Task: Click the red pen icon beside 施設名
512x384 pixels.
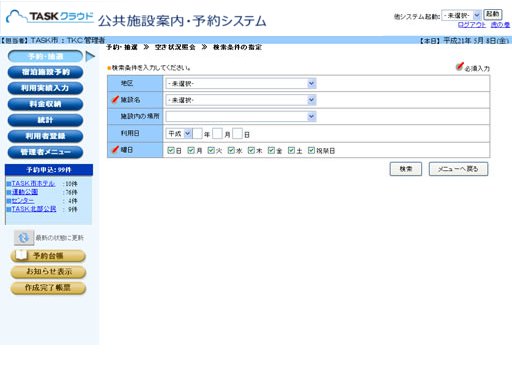Action: (x=115, y=99)
